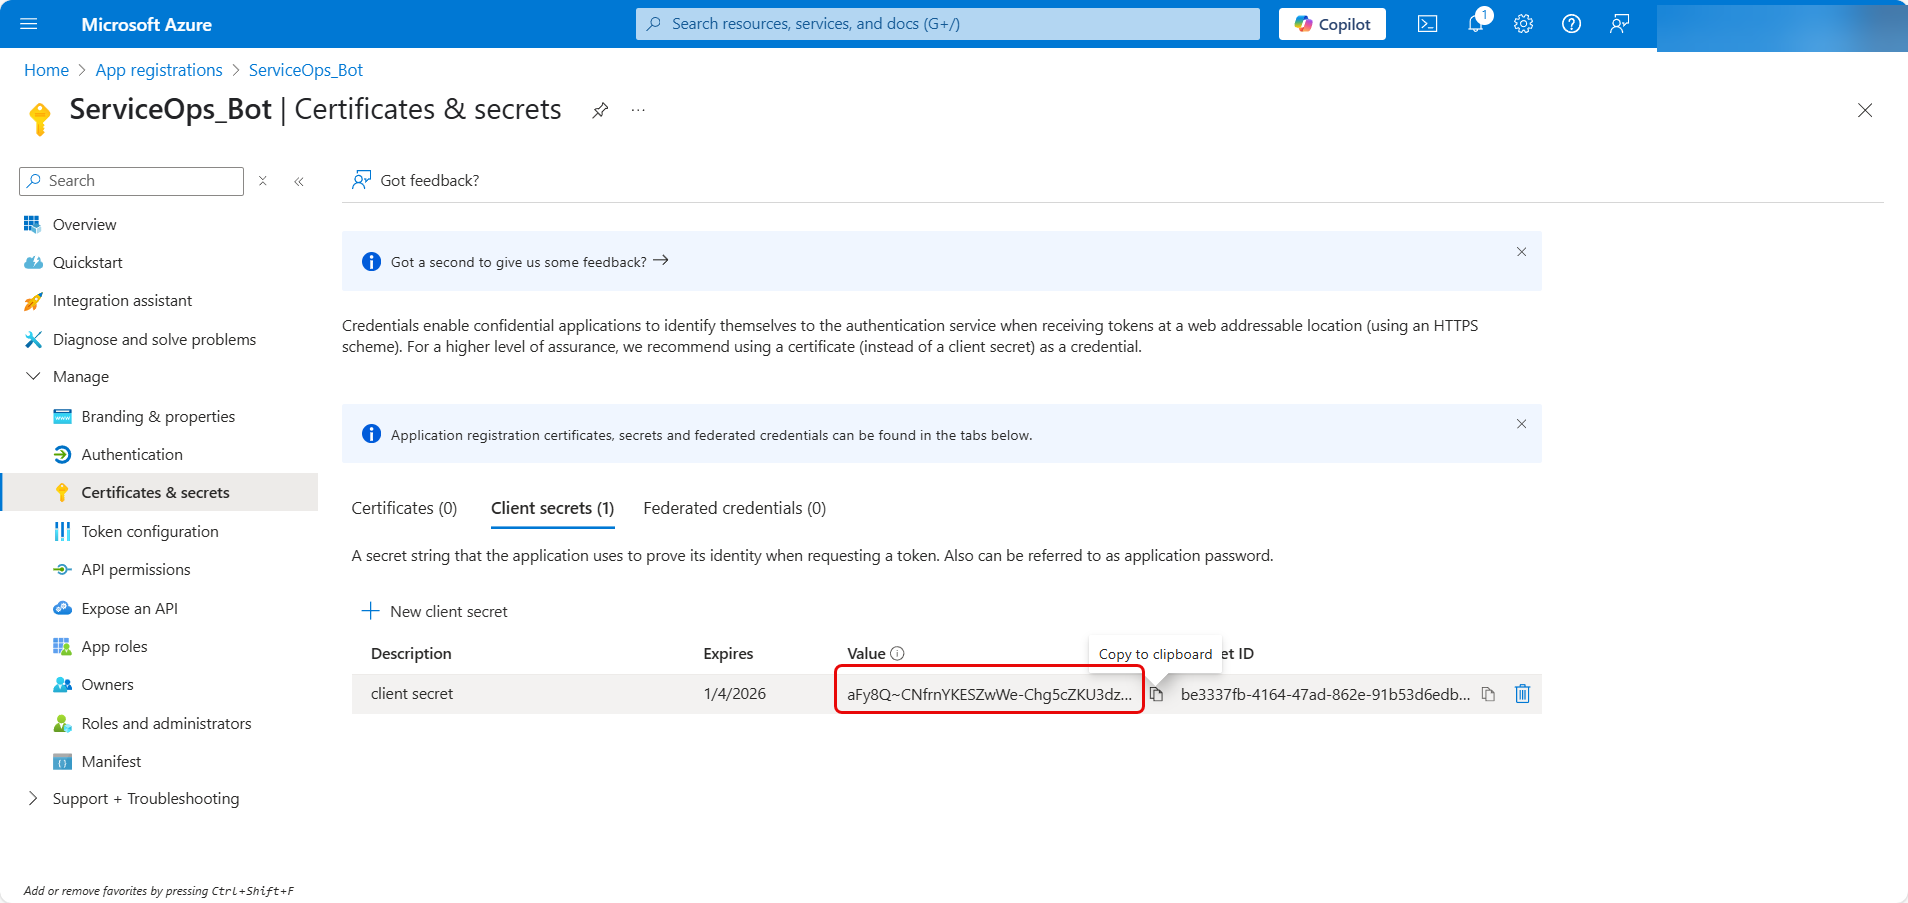Open the Cloud Shell icon in header
The width and height of the screenshot is (1908, 903).
tap(1427, 24)
